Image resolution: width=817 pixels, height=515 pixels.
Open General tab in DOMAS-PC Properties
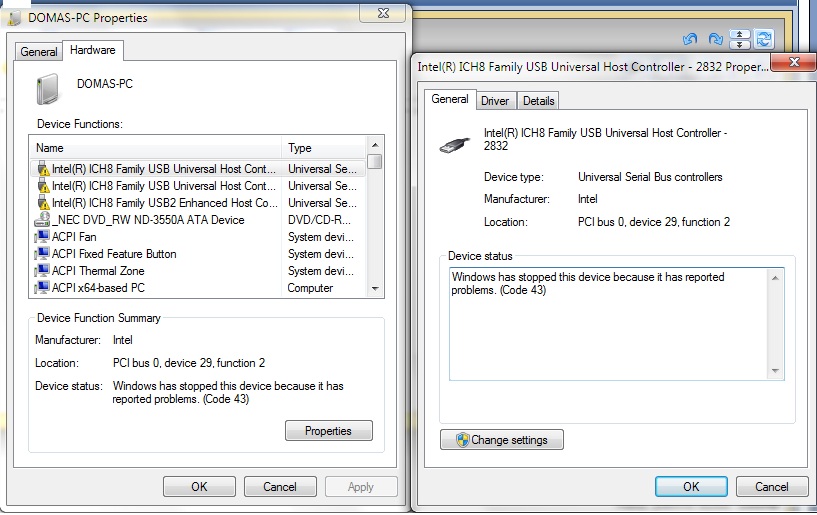pyautogui.click(x=39, y=52)
